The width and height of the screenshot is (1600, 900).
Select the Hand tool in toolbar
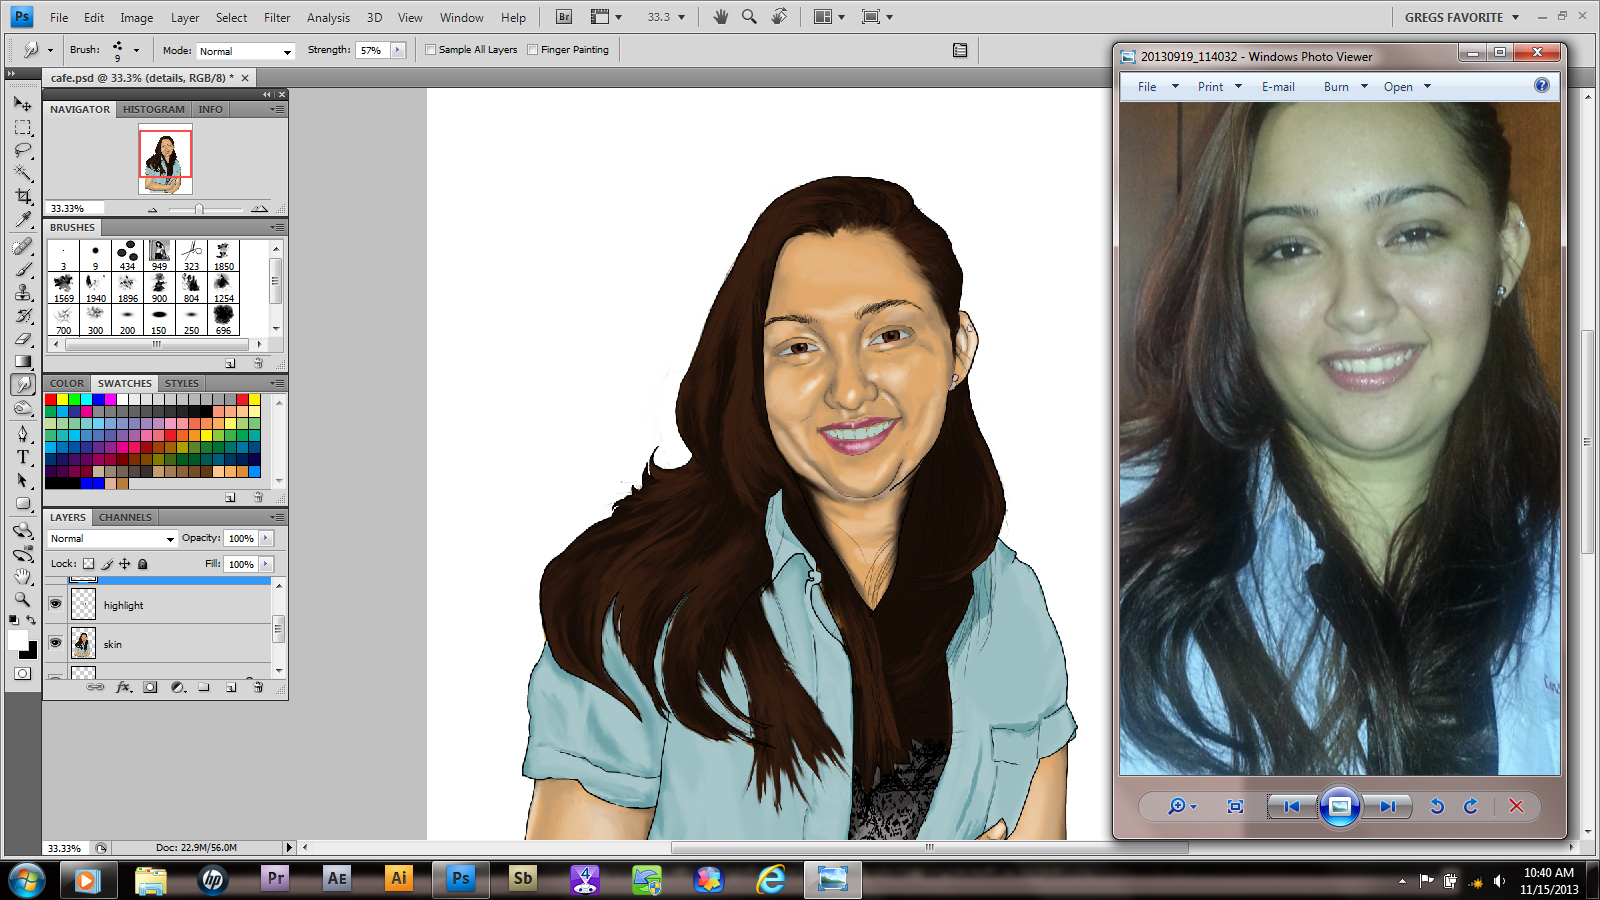click(x=23, y=576)
